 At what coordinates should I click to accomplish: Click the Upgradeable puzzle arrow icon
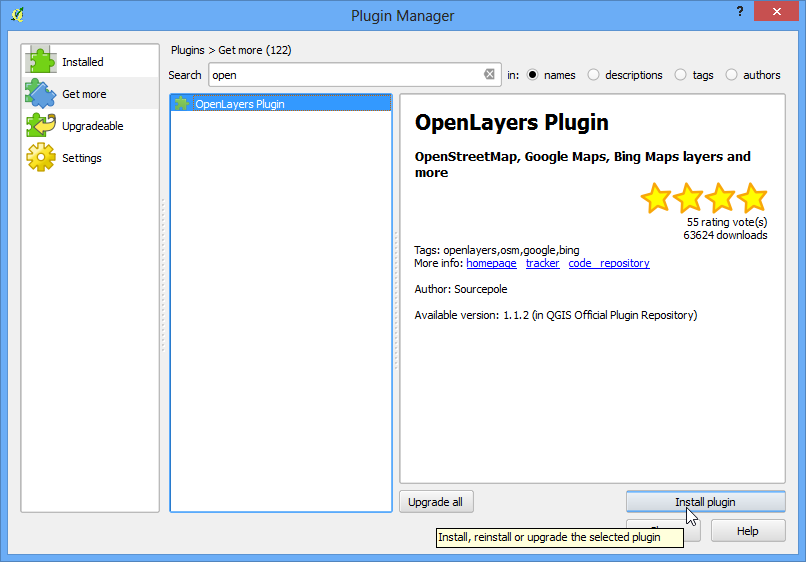tap(41, 125)
